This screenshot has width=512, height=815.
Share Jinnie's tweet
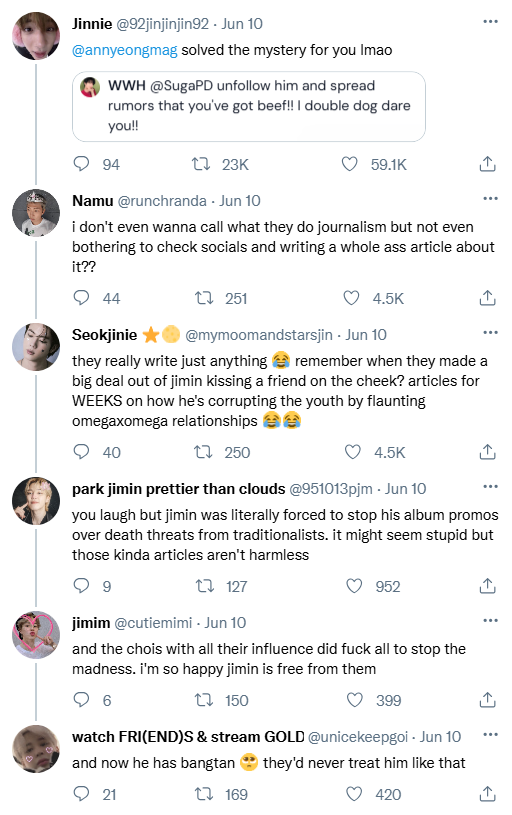tap(487, 164)
